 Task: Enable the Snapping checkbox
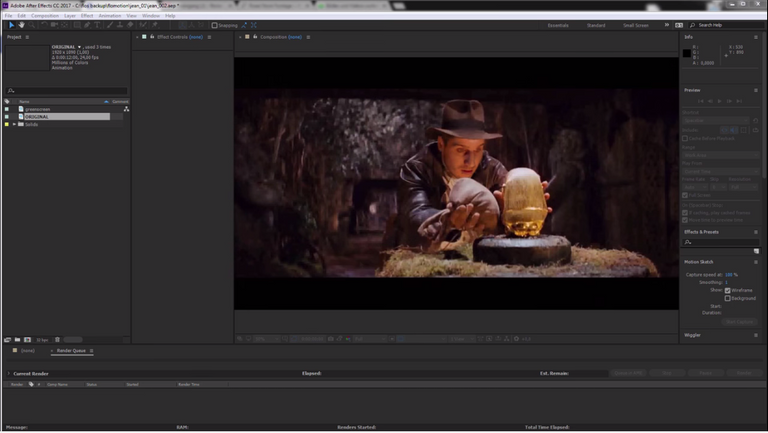[215, 25]
